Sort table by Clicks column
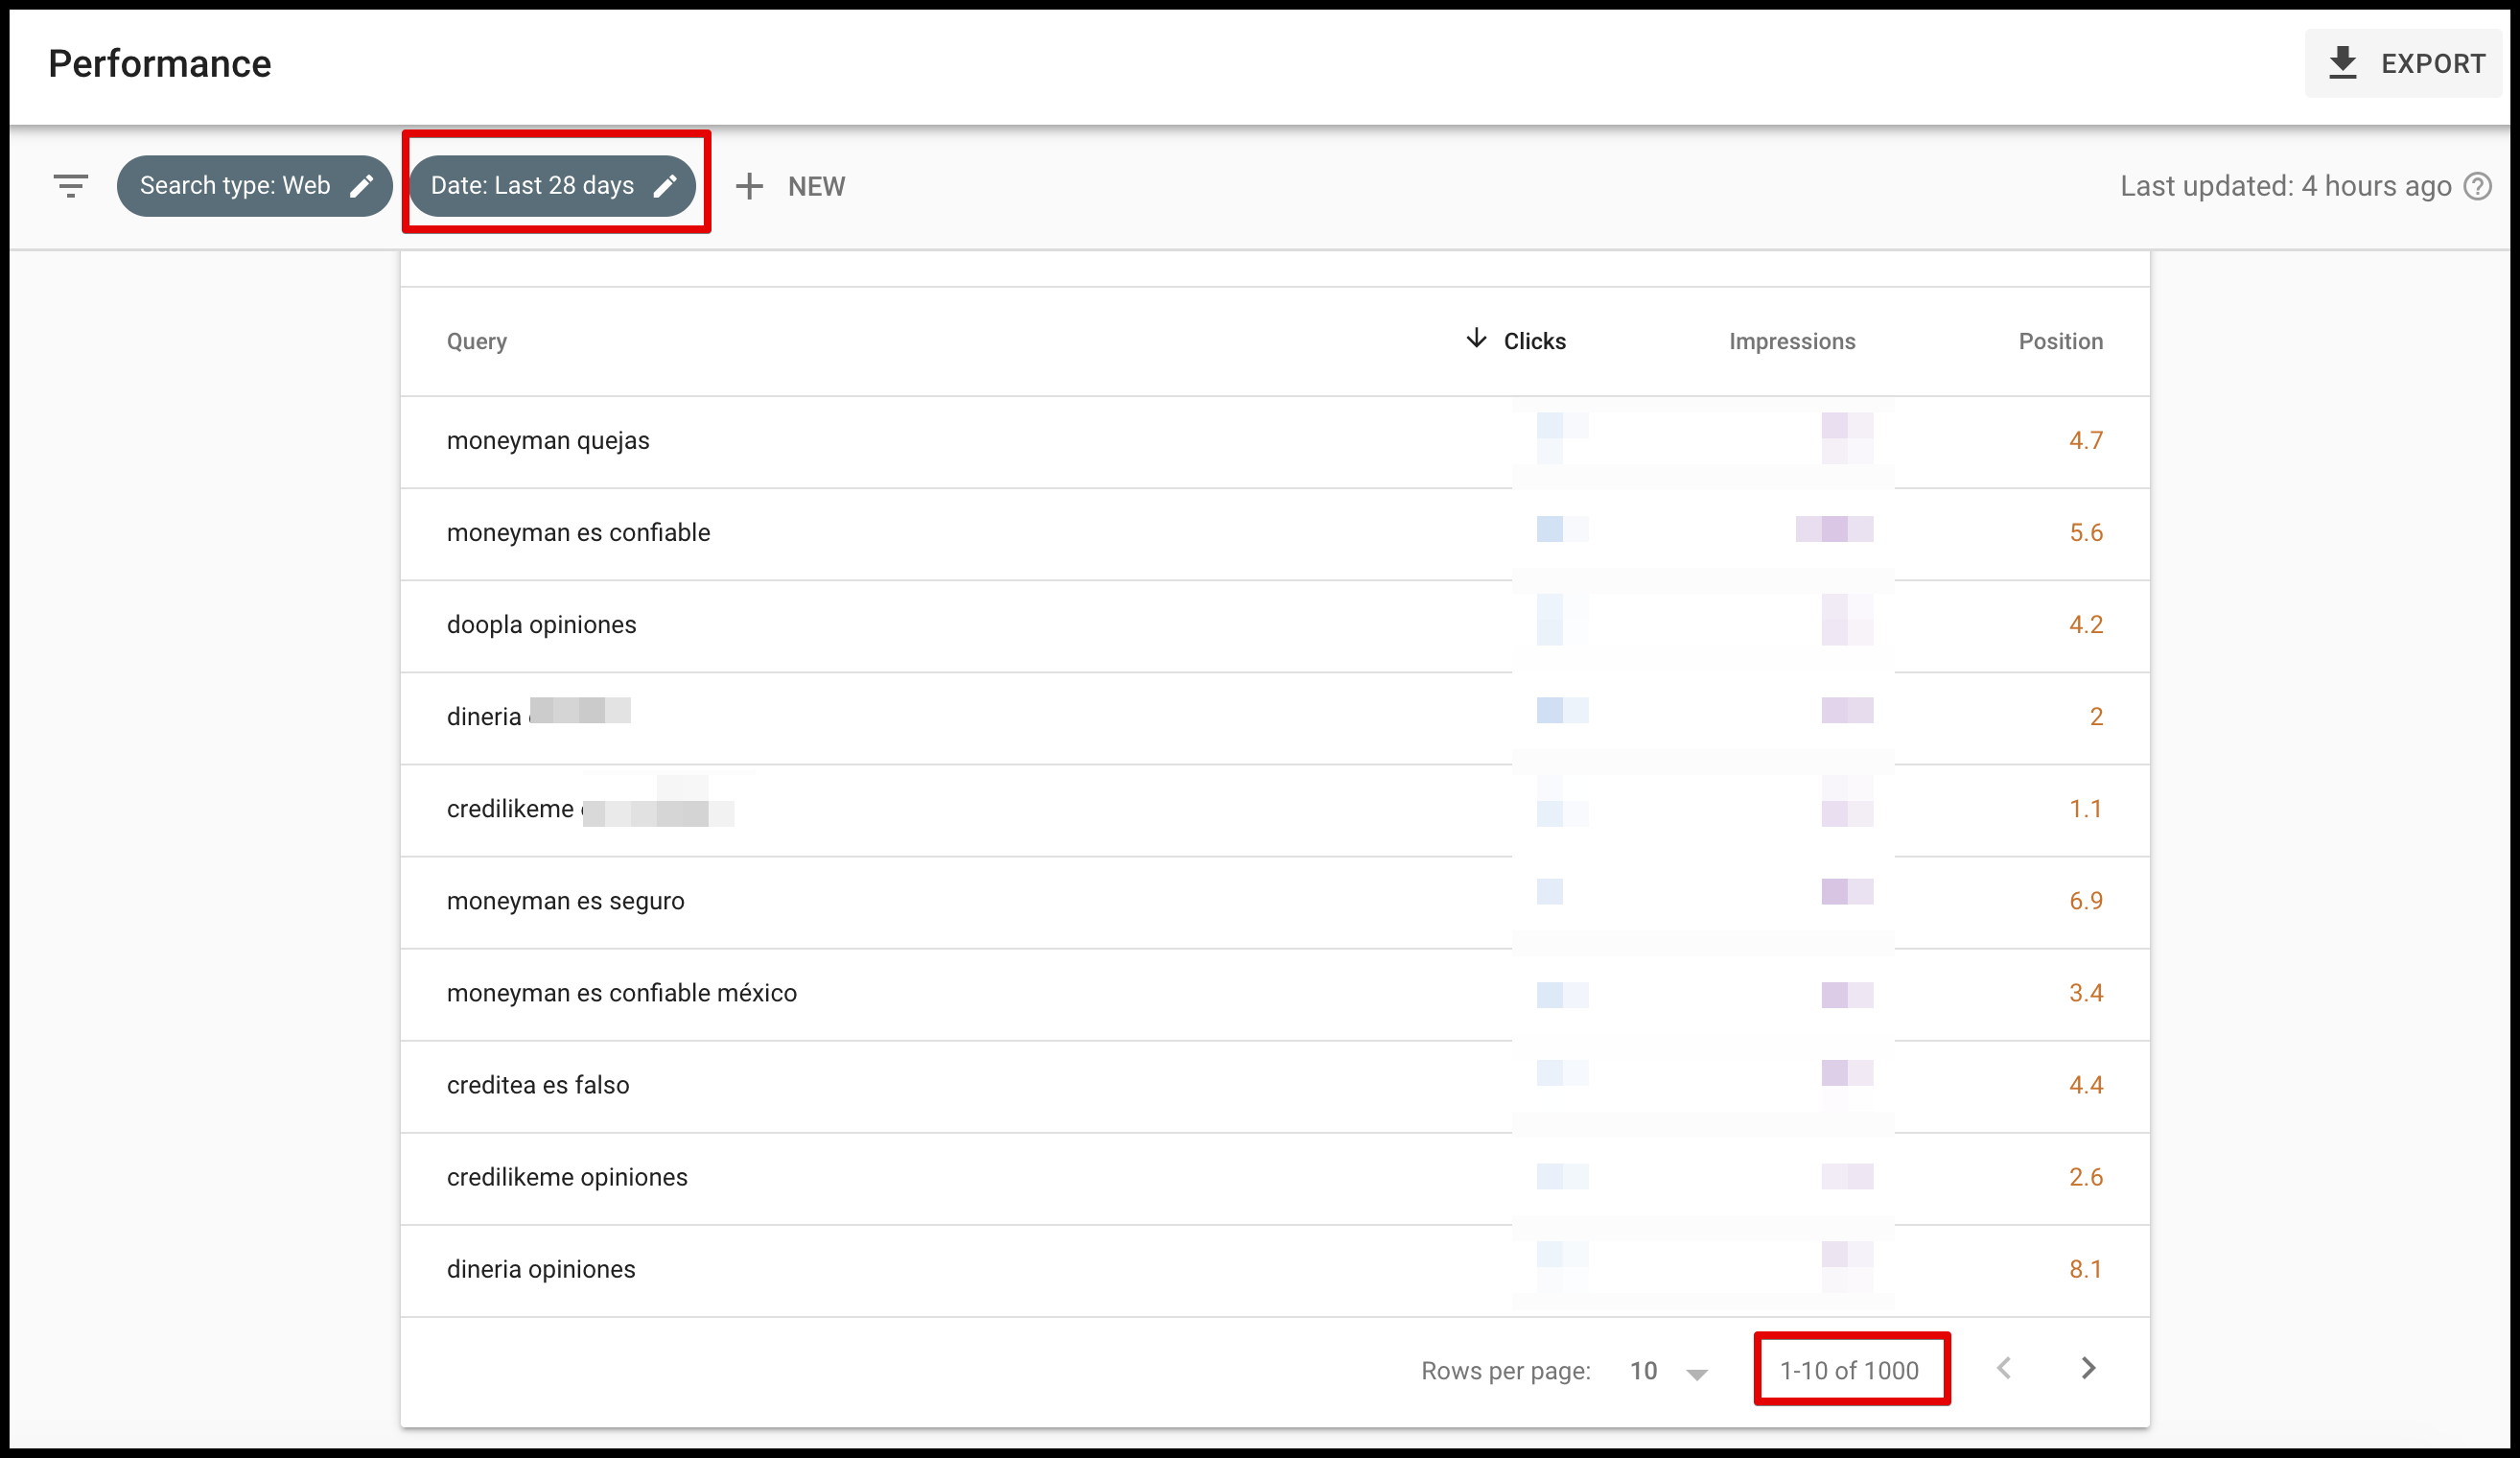This screenshot has height=1458, width=2520. click(x=1534, y=341)
